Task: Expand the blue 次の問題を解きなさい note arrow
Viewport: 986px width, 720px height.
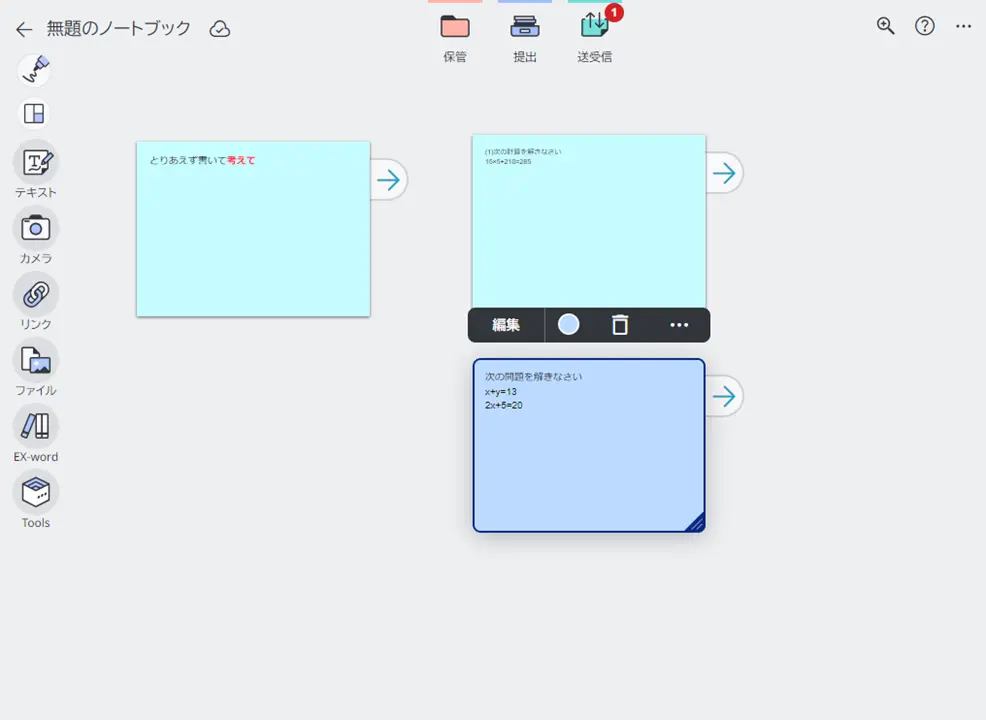Action: [x=724, y=395]
